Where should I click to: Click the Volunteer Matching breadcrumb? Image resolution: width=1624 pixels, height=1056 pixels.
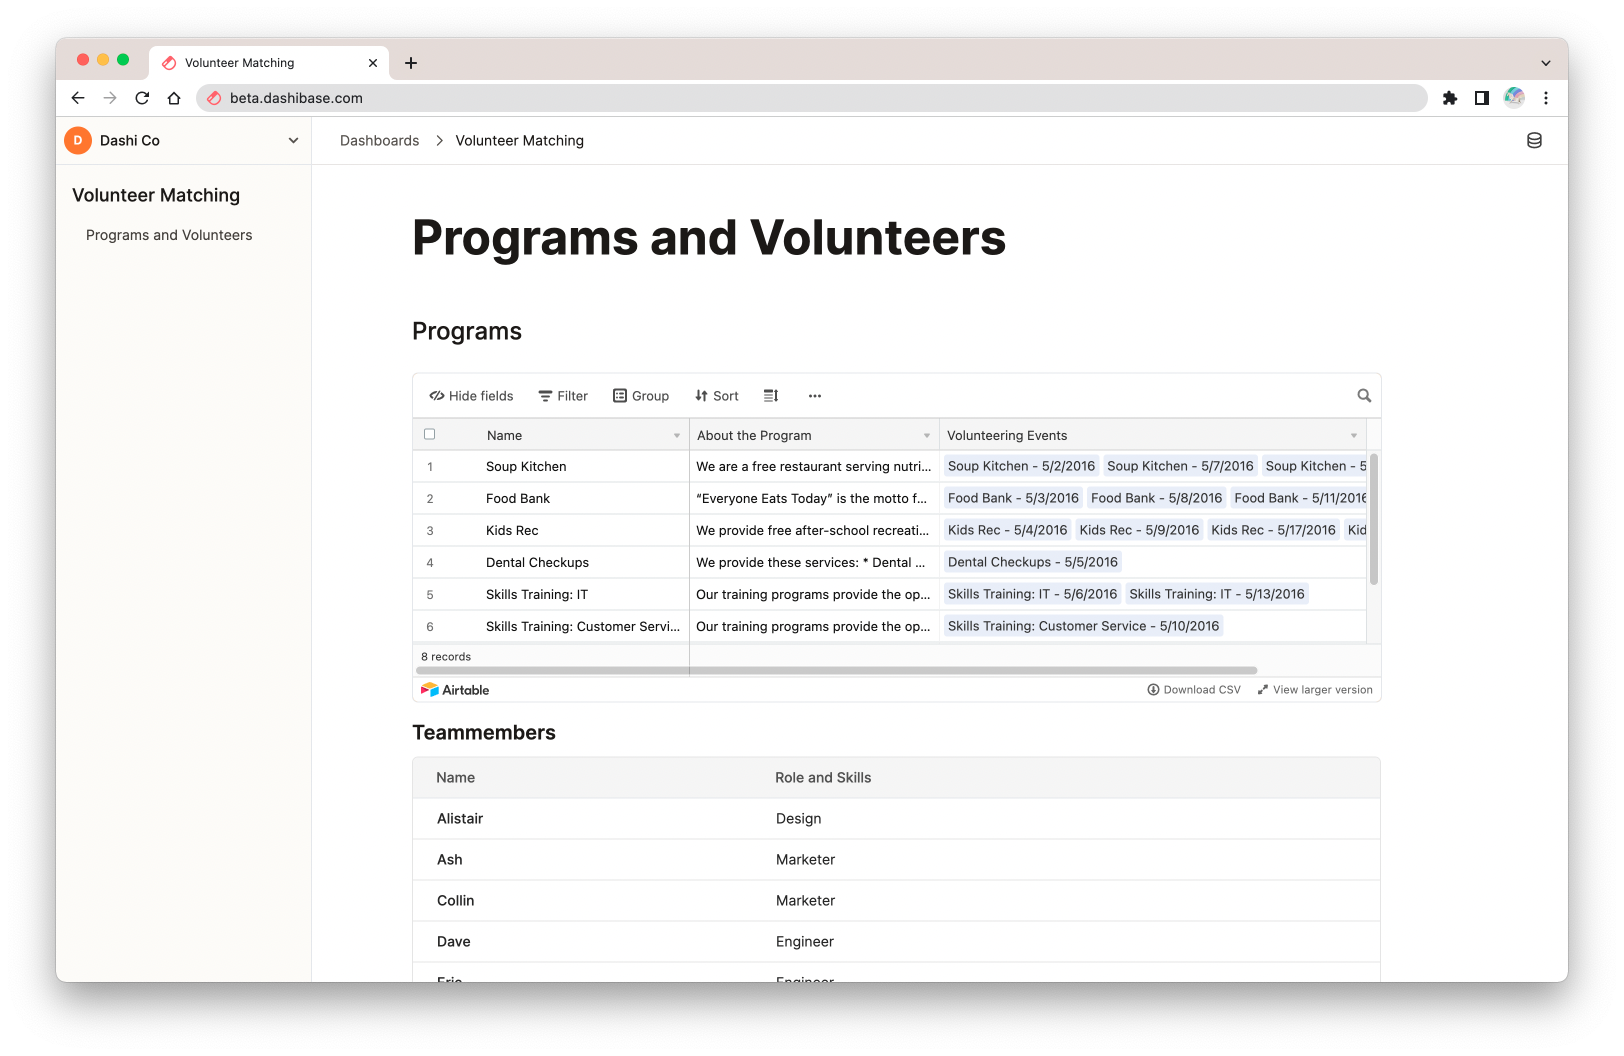tap(520, 141)
